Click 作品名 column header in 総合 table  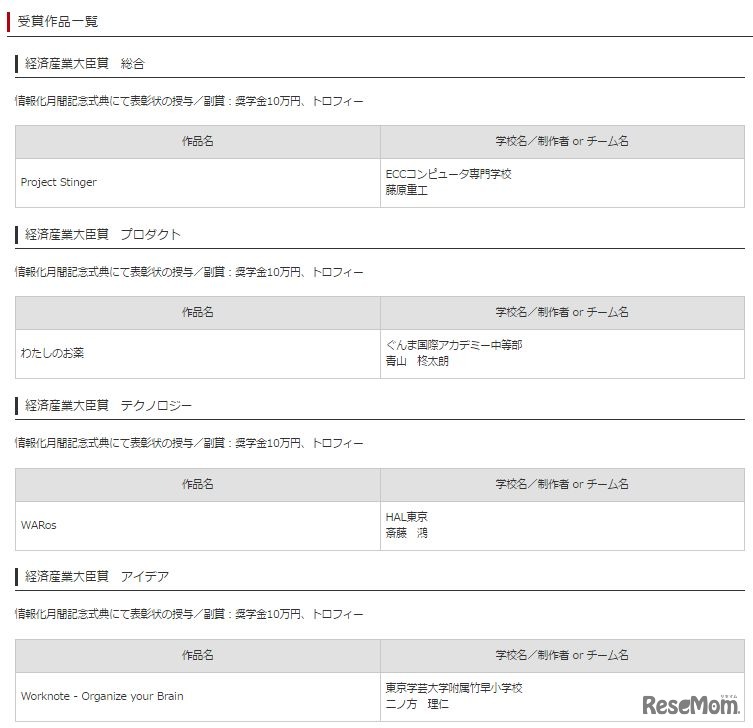tap(198, 141)
